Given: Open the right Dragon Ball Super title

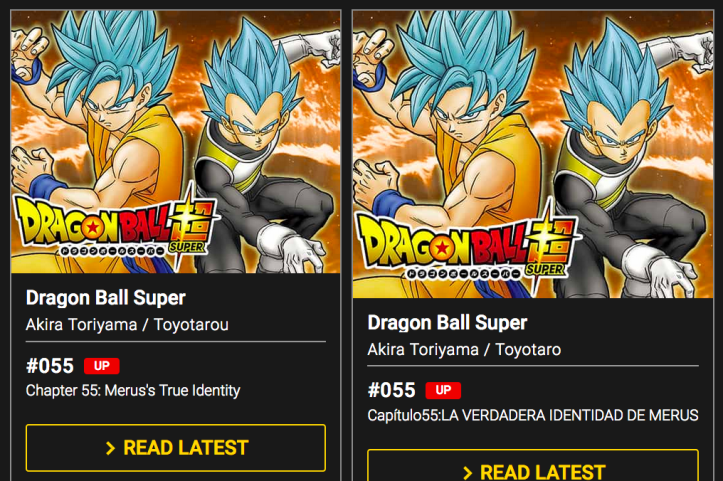Looking at the screenshot, I should click(447, 322).
